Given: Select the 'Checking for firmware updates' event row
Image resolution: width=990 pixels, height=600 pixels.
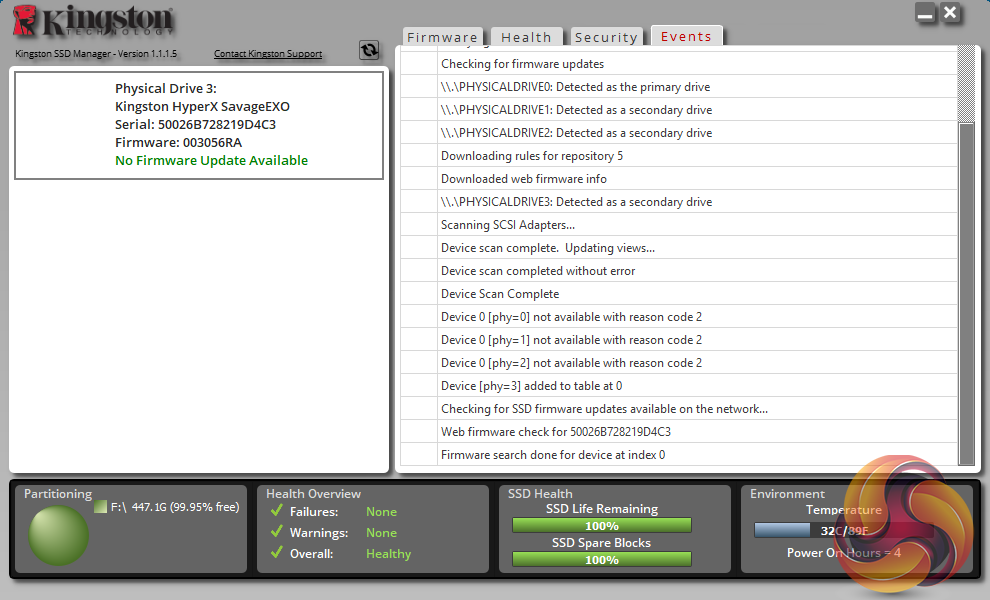Looking at the screenshot, I should click(679, 64).
